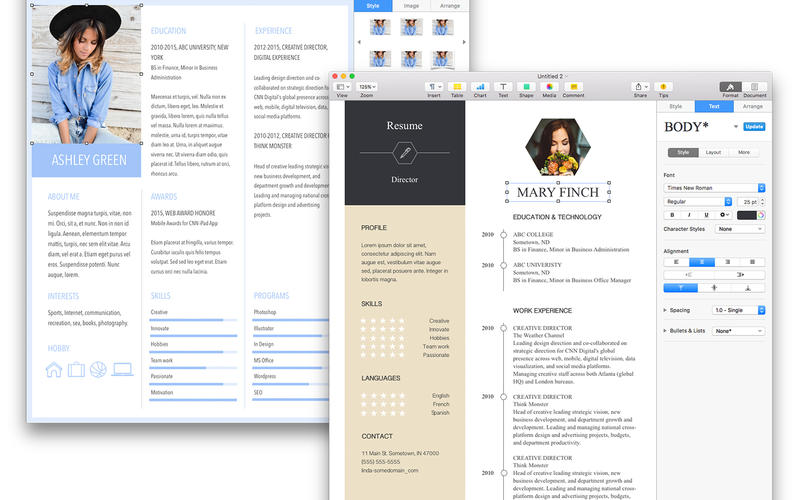Open the Arrange tab in back window
The width and height of the screenshot is (800, 500).
coord(449,6)
